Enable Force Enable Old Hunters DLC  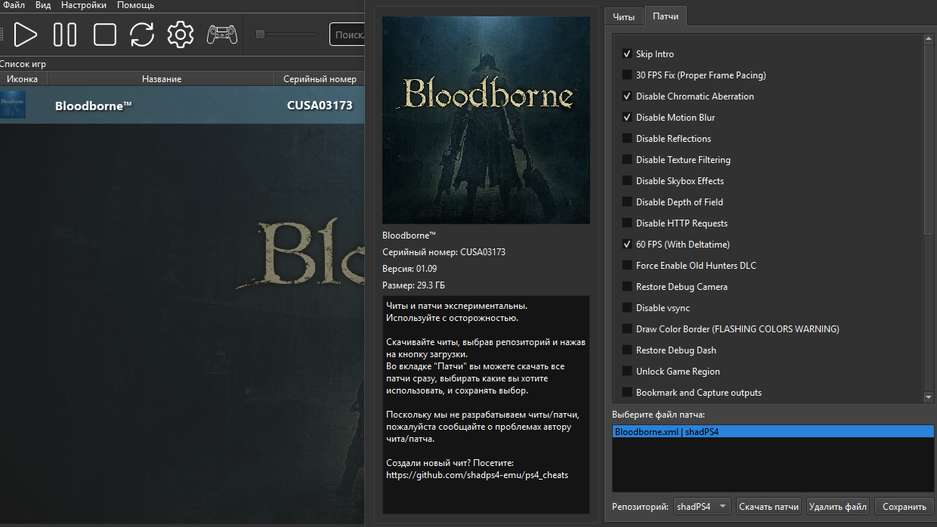(627, 265)
